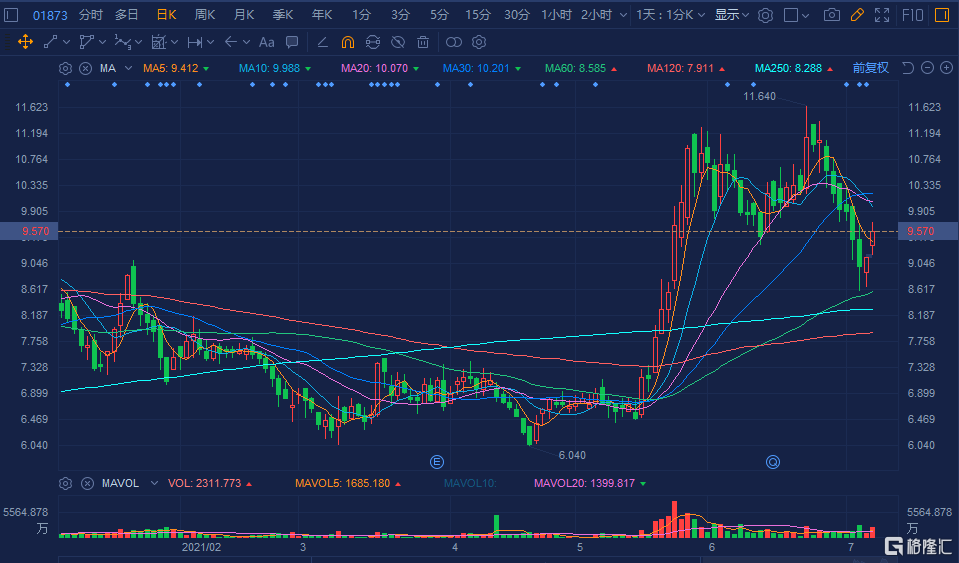Click the overlapping circles compare icon
Screen dimensions: 959x563
click(454, 42)
